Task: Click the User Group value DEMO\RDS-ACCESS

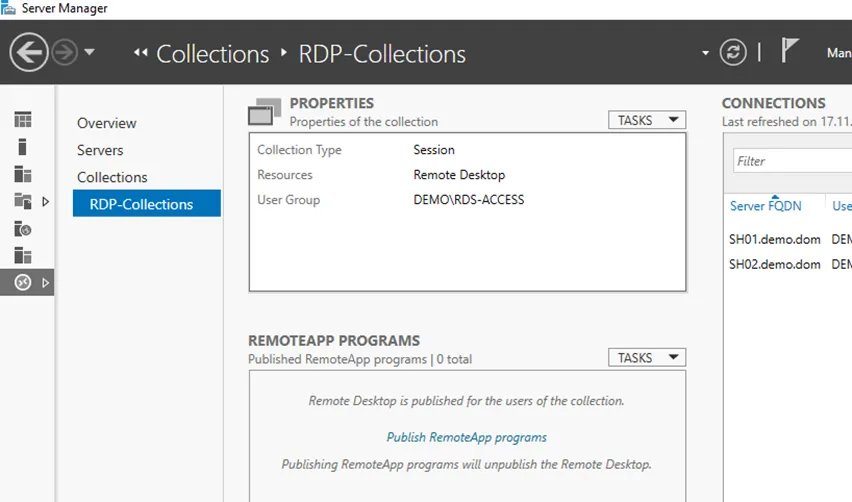Action: (469, 200)
